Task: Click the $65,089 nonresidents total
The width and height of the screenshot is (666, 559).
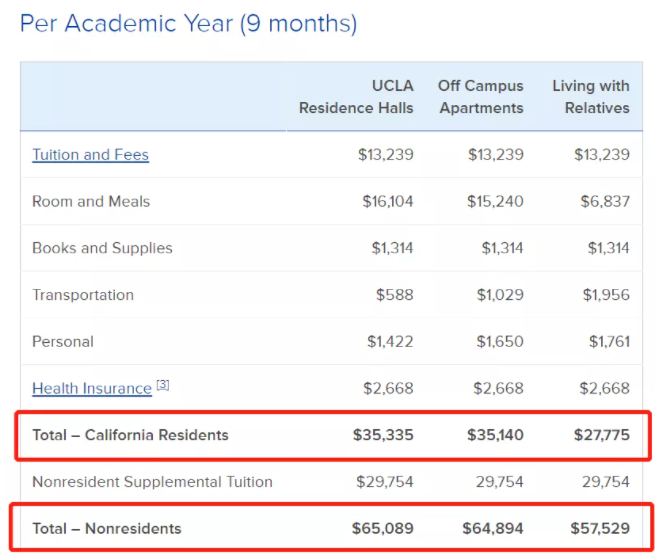Action: click(383, 528)
